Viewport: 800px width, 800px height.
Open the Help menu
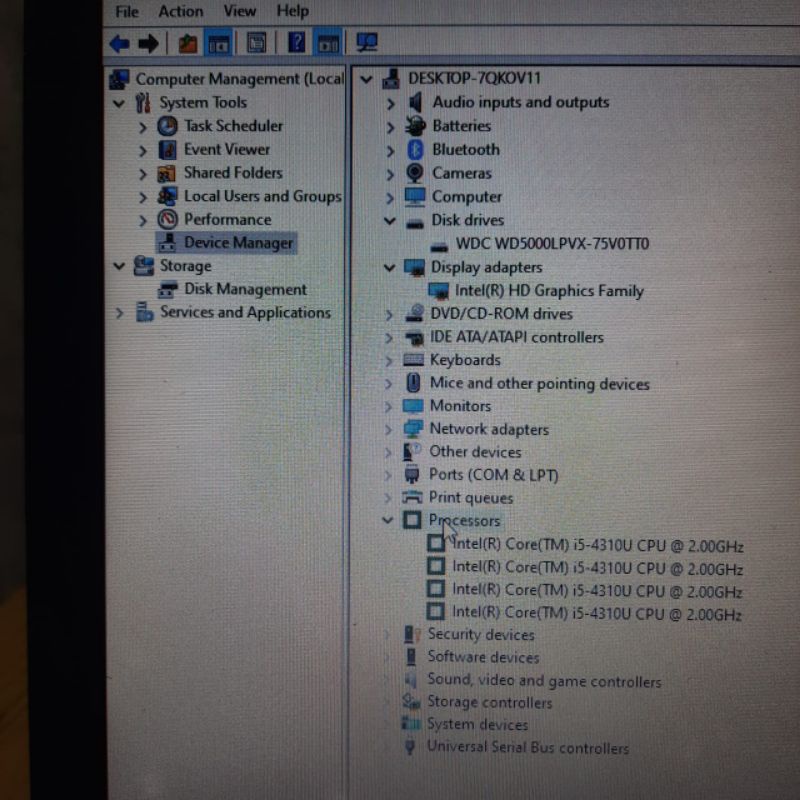pyautogui.click(x=292, y=10)
